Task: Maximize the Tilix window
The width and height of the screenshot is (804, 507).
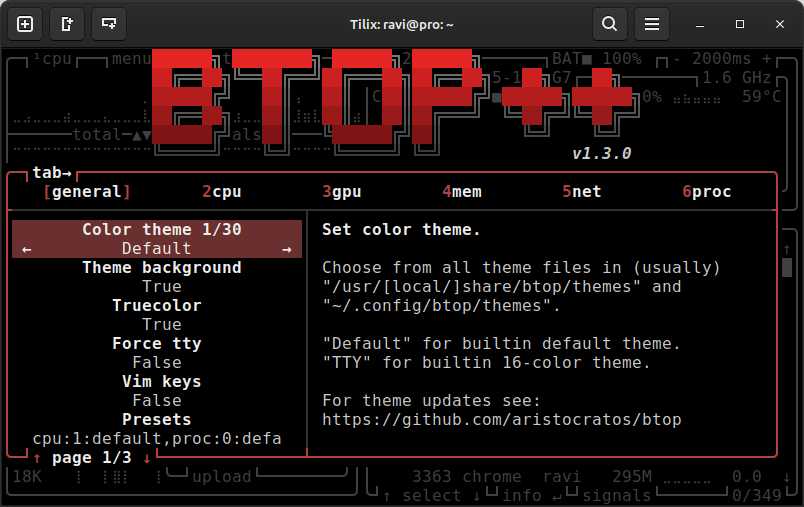Action: click(739, 24)
